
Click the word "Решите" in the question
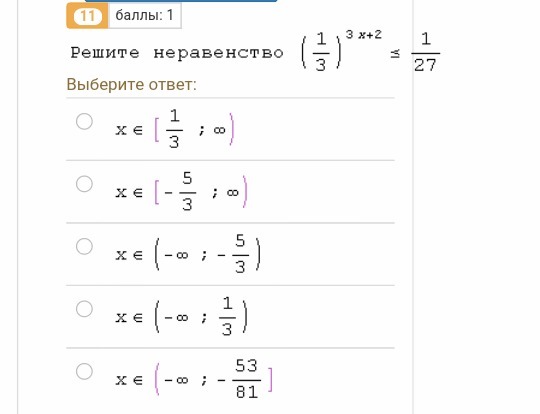click(x=105, y=53)
